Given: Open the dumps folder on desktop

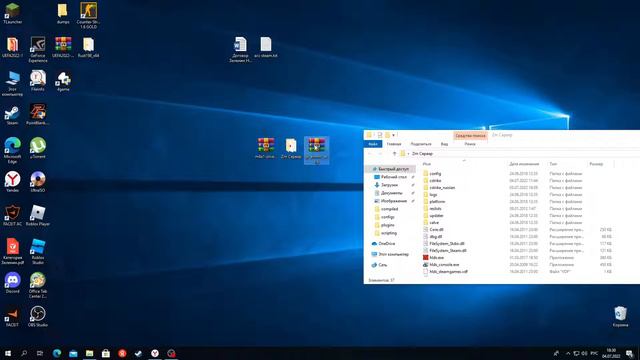Looking at the screenshot, I should coord(62,13).
